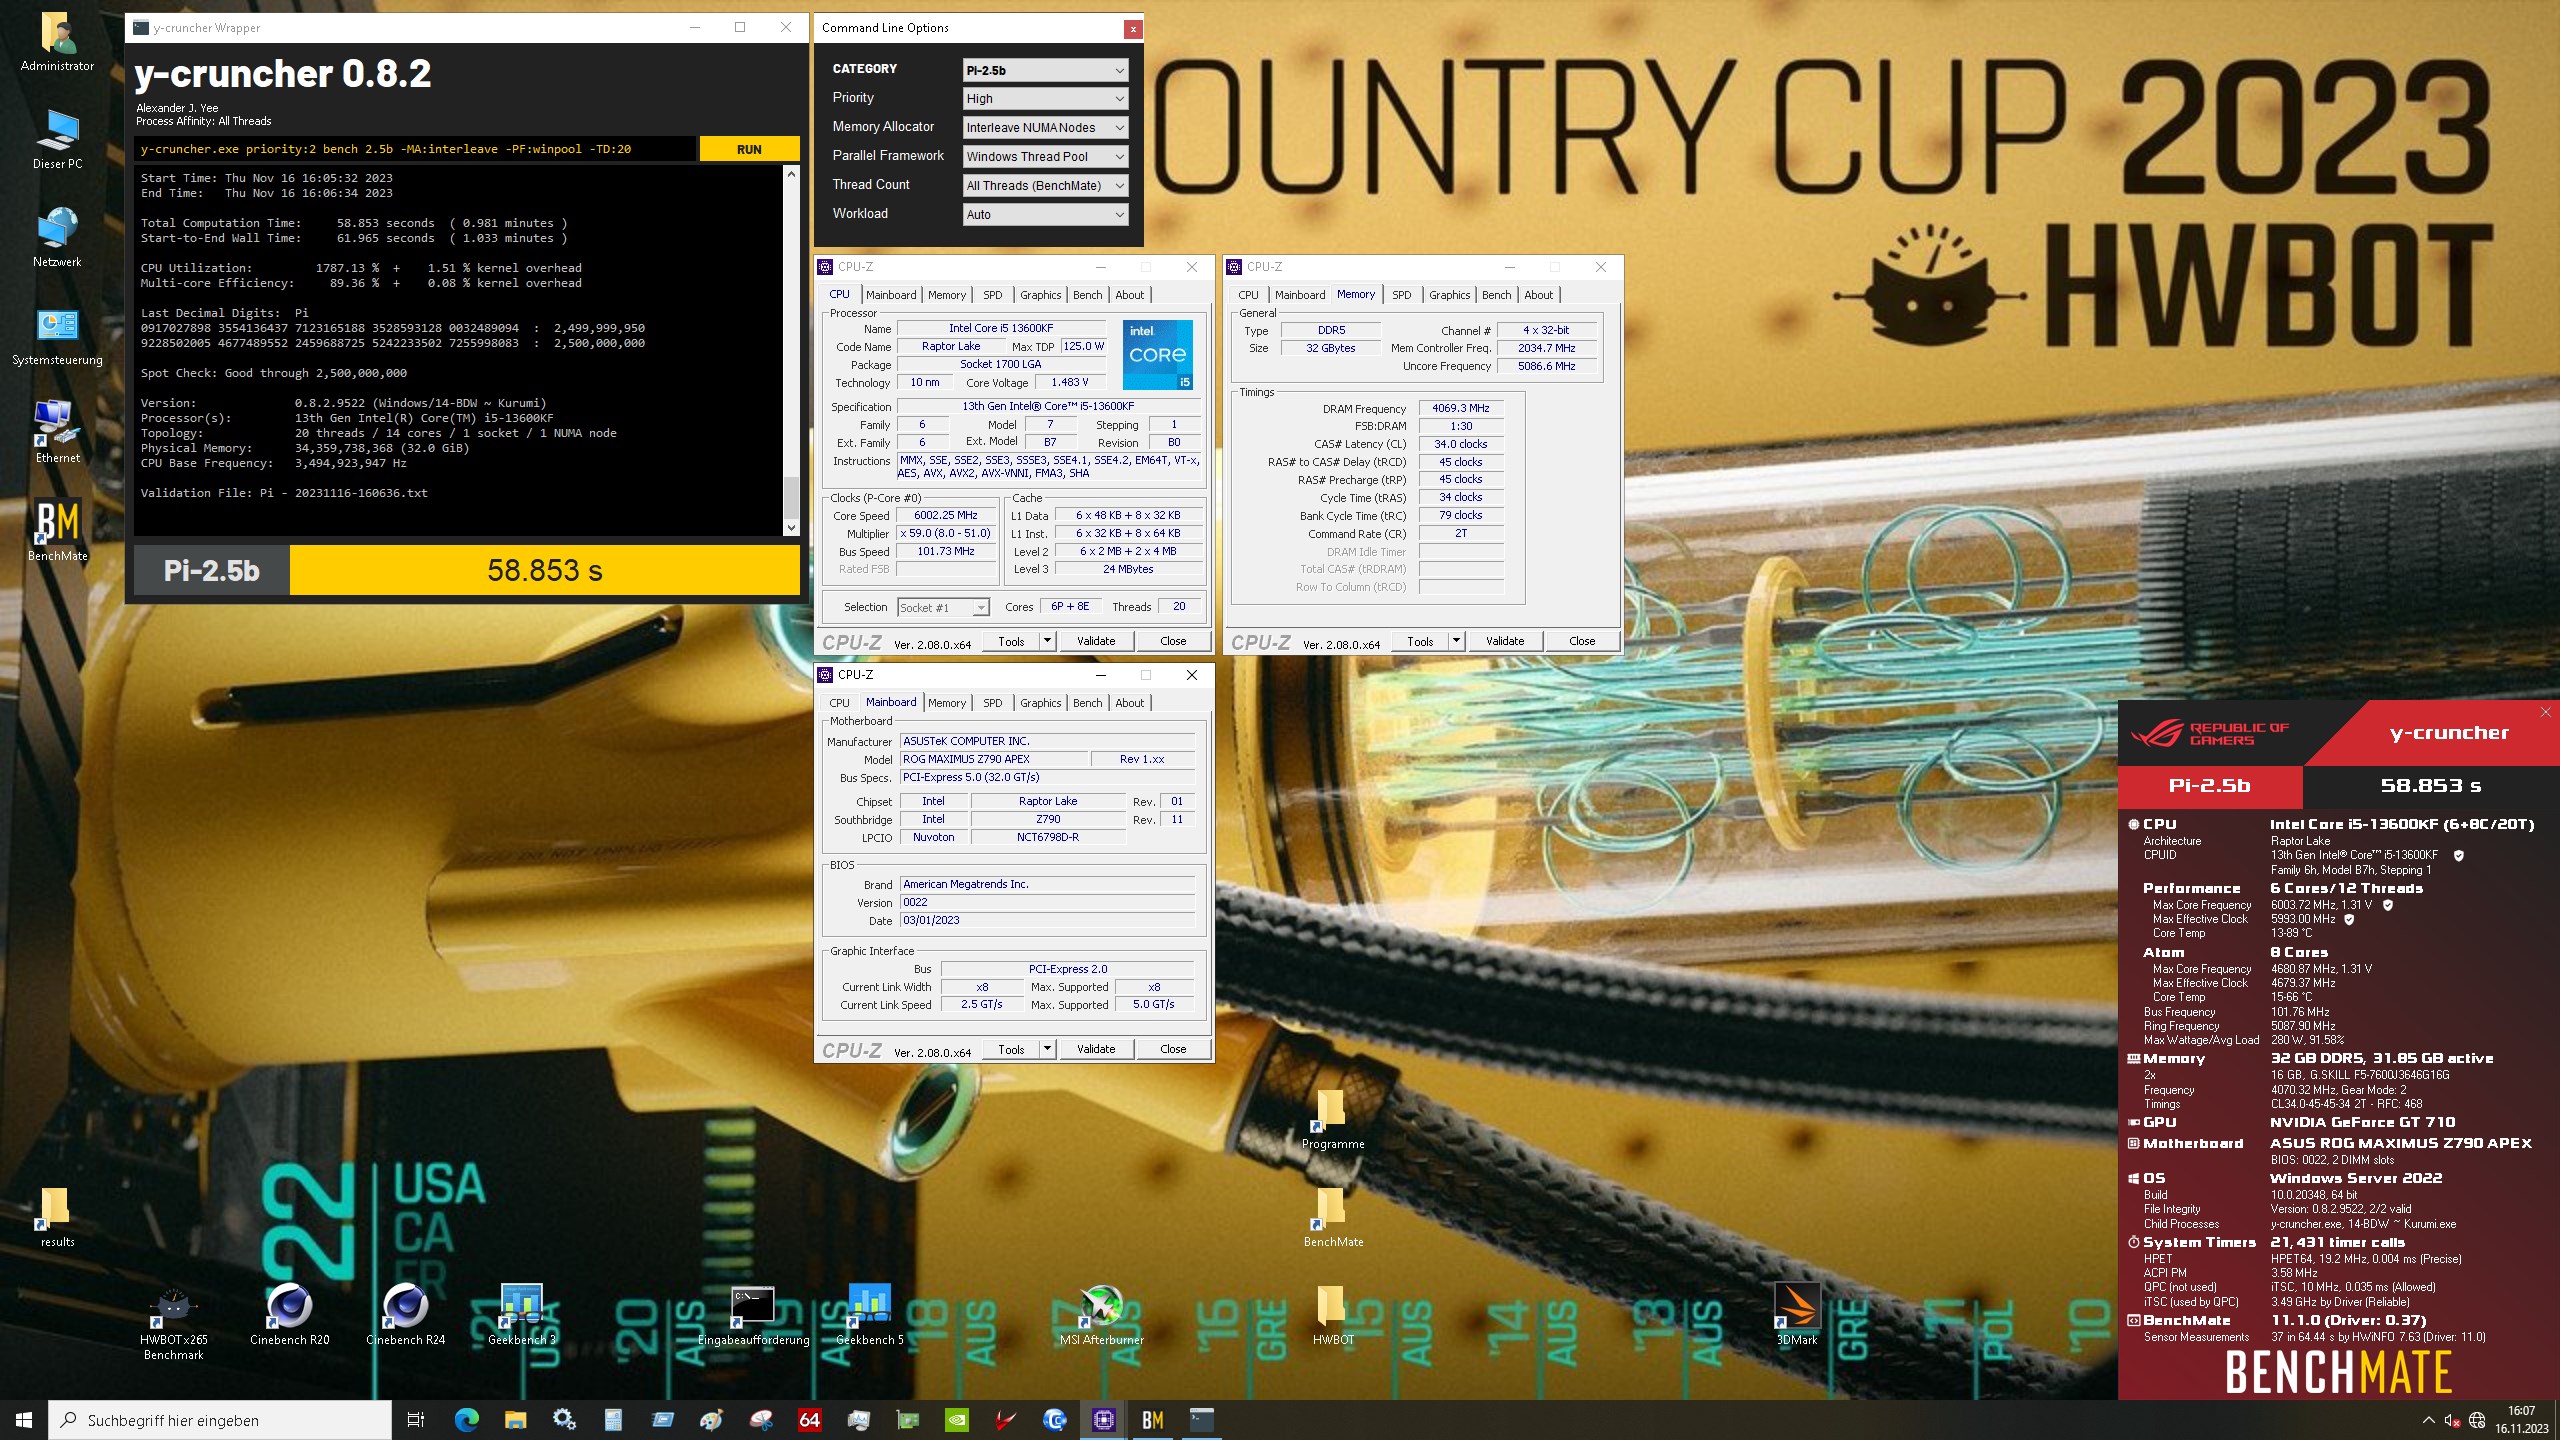Viewport: 2560px width, 1440px height.
Task: Click the AIDA64 taskbar icon
Action: (809, 1420)
